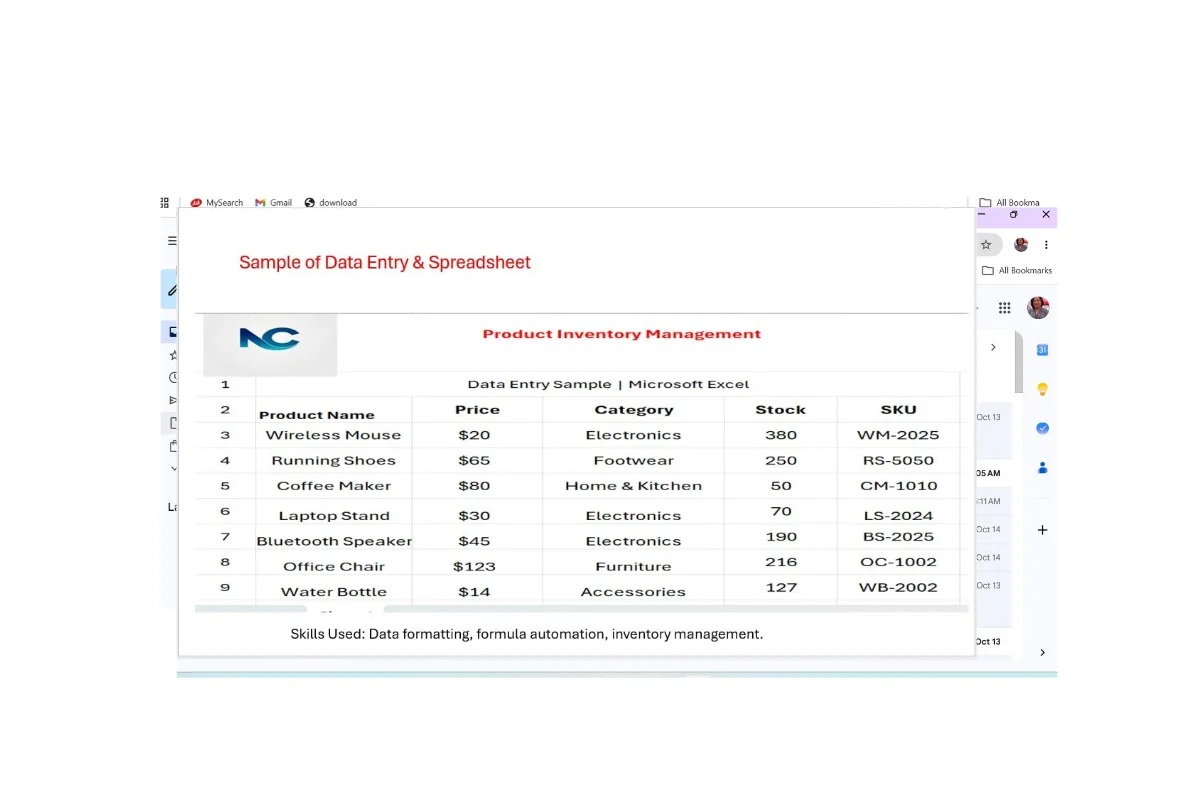Screen dimensions: 1200x800
Task: Open Chrome's three-dot menu
Action: pyautogui.click(x=1046, y=244)
